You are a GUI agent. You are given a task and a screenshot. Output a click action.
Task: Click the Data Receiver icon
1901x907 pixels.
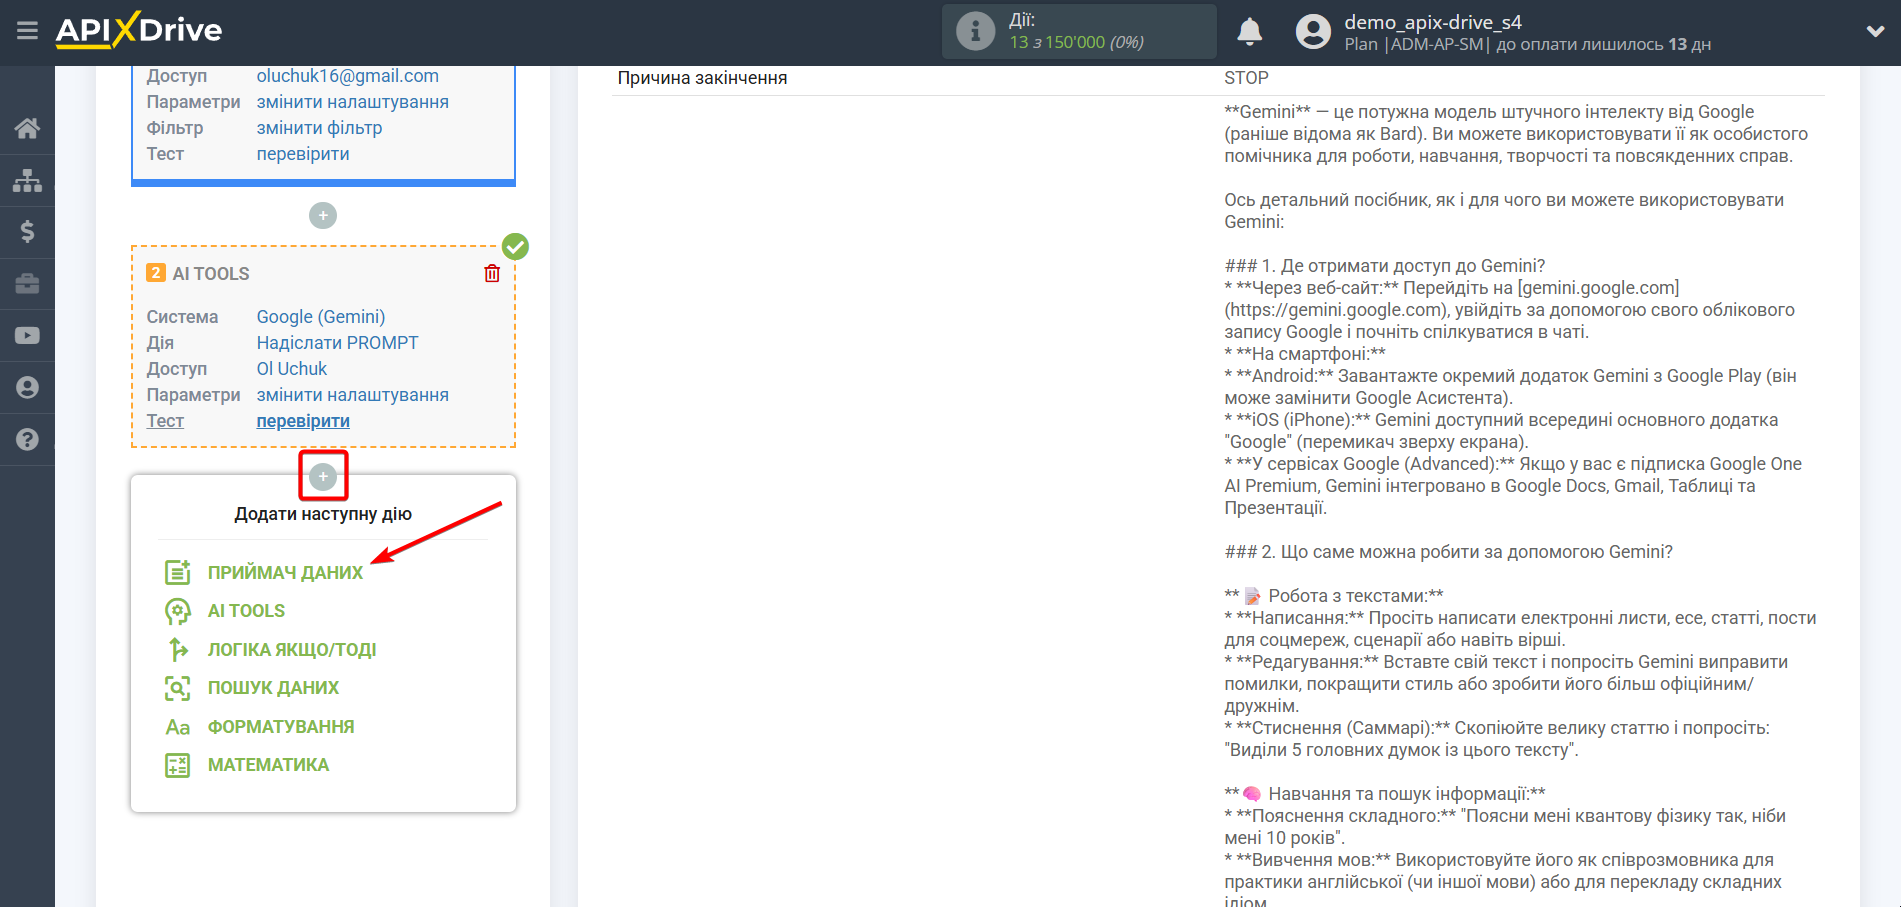pyautogui.click(x=177, y=572)
